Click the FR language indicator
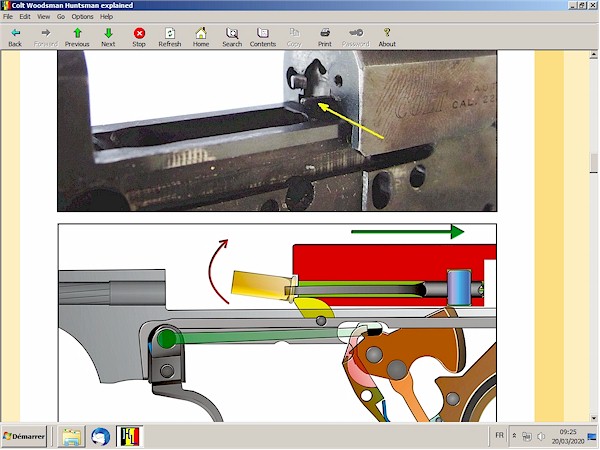The width and height of the screenshot is (600, 450). click(499, 435)
